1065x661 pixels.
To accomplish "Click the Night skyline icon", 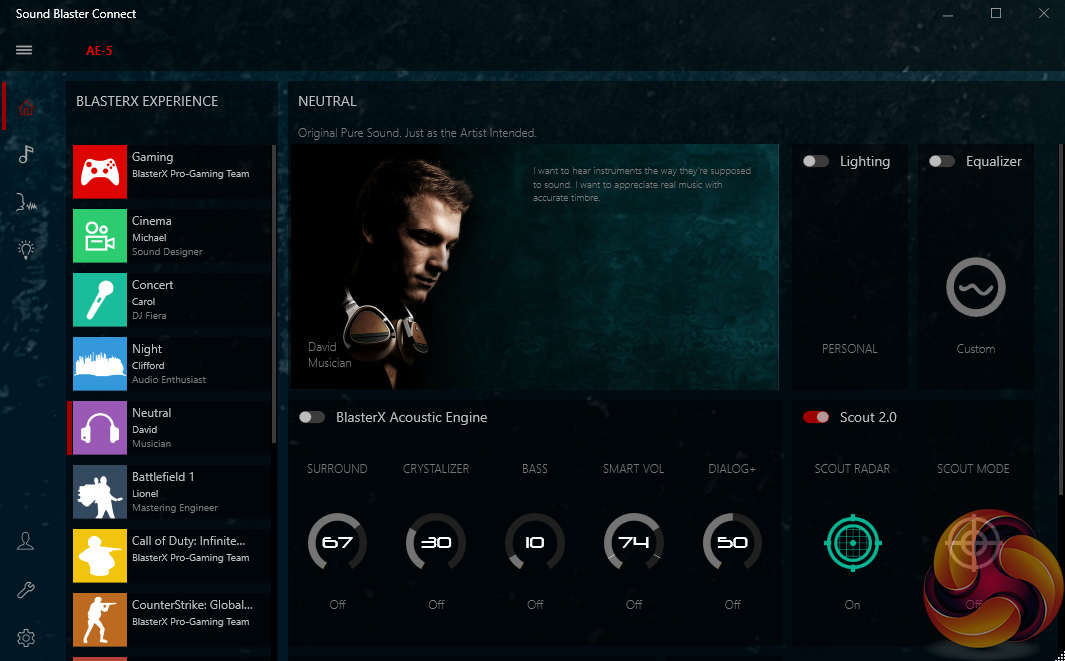I will click(x=100, y=363).
